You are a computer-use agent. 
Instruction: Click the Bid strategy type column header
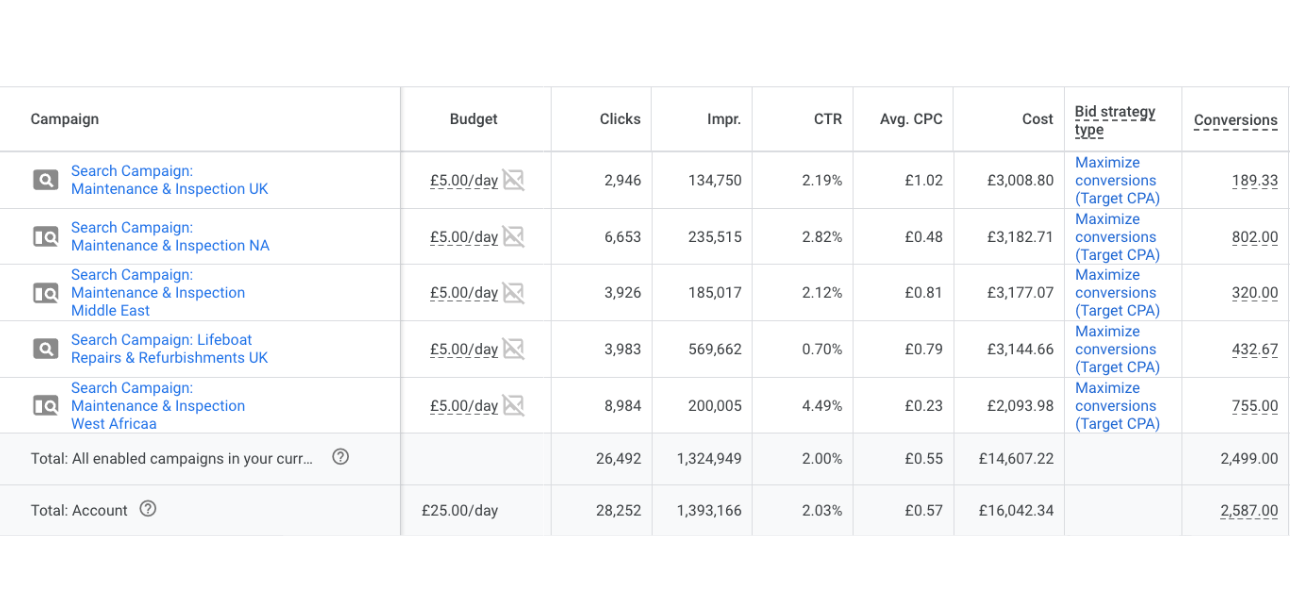(x=1114, y=120)
